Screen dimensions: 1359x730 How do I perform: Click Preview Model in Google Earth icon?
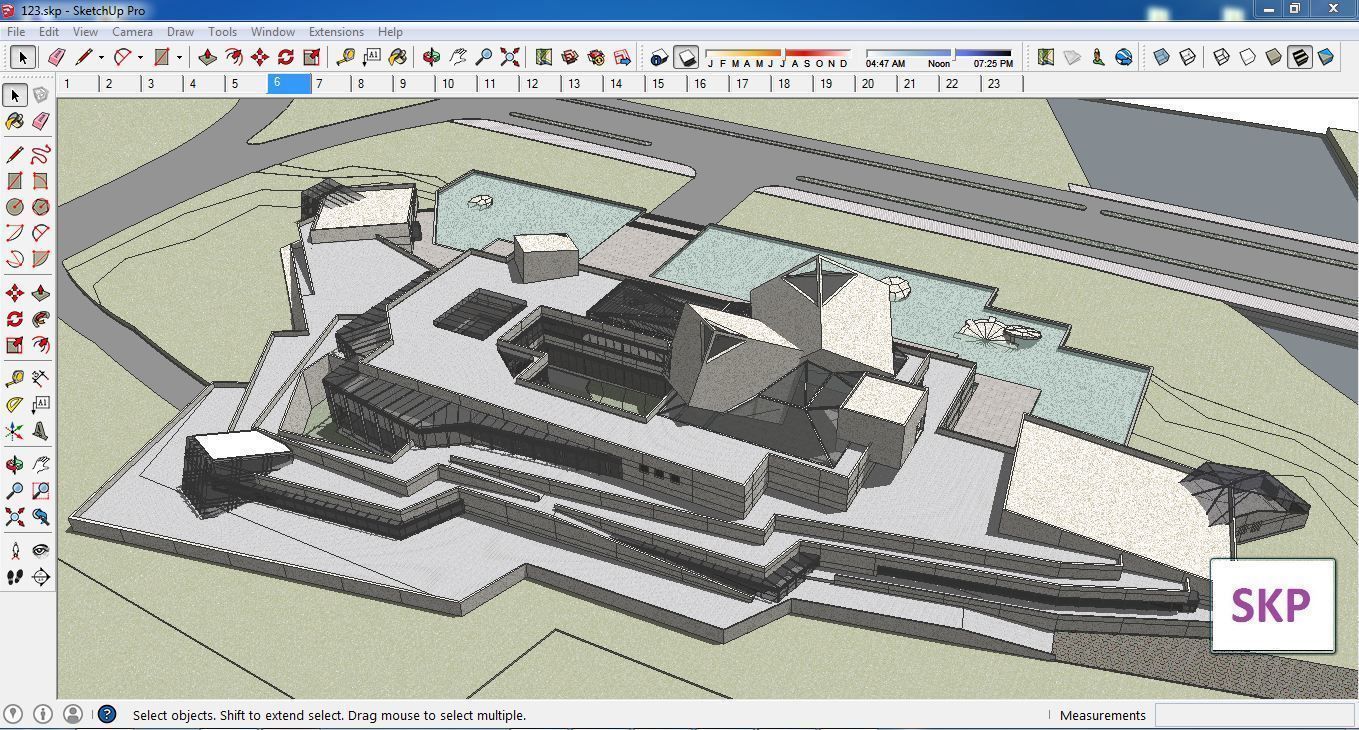[x=1124, y=57]
